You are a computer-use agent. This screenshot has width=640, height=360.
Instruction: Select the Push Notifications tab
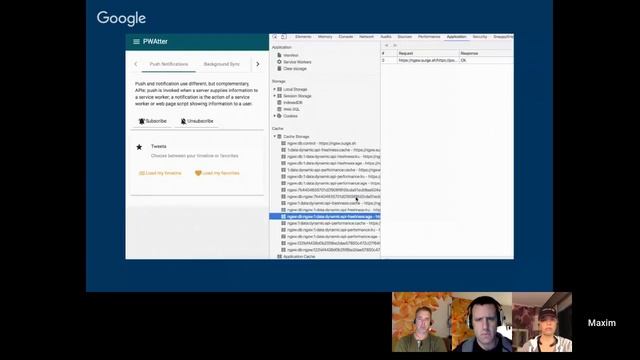pos(169,64)
